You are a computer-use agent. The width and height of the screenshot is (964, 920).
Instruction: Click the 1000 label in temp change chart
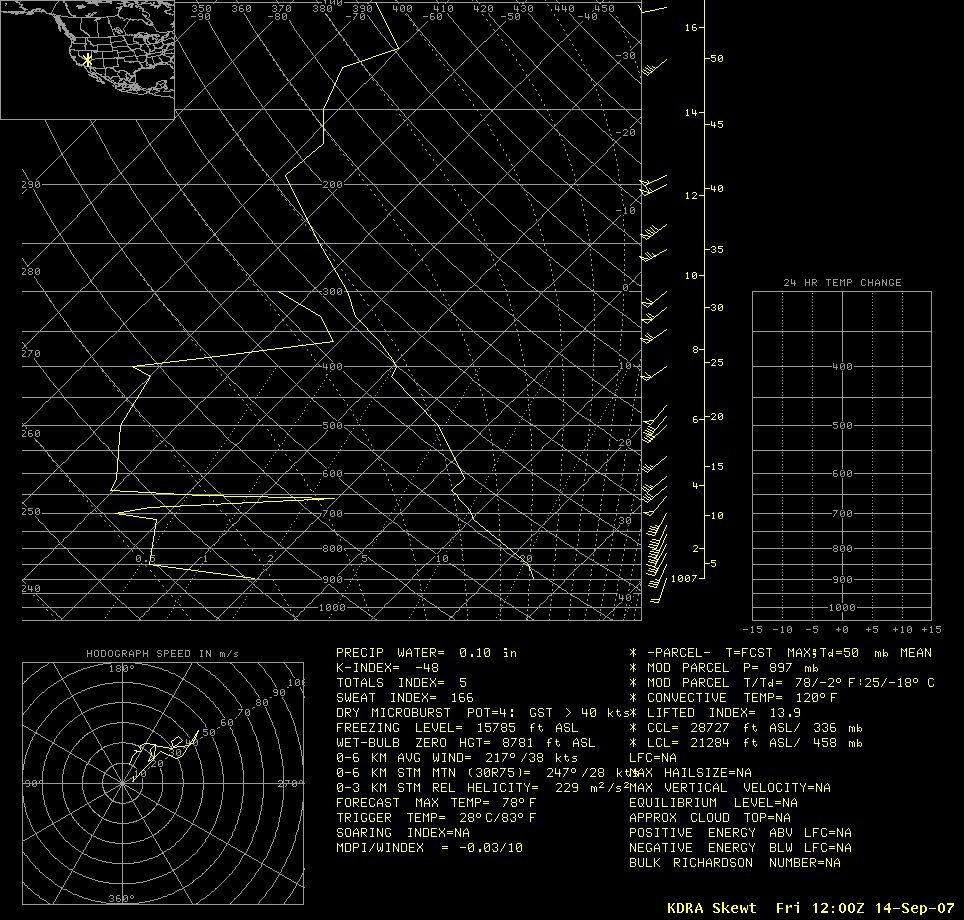pyautogui.click(x=842, y=608)
